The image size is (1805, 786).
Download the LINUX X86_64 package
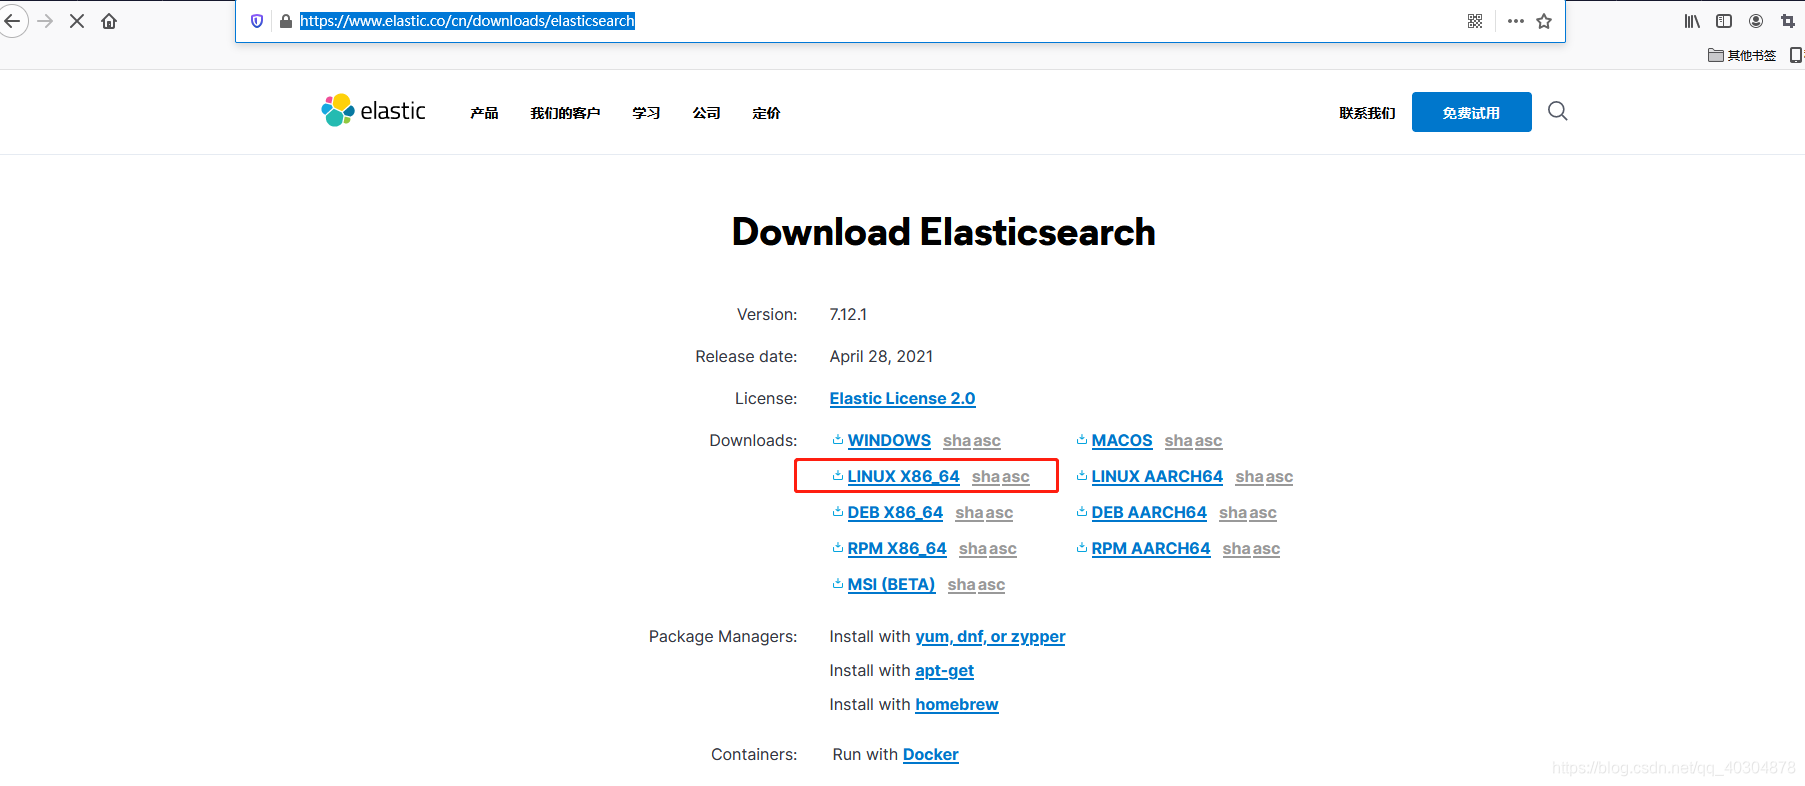903,476
